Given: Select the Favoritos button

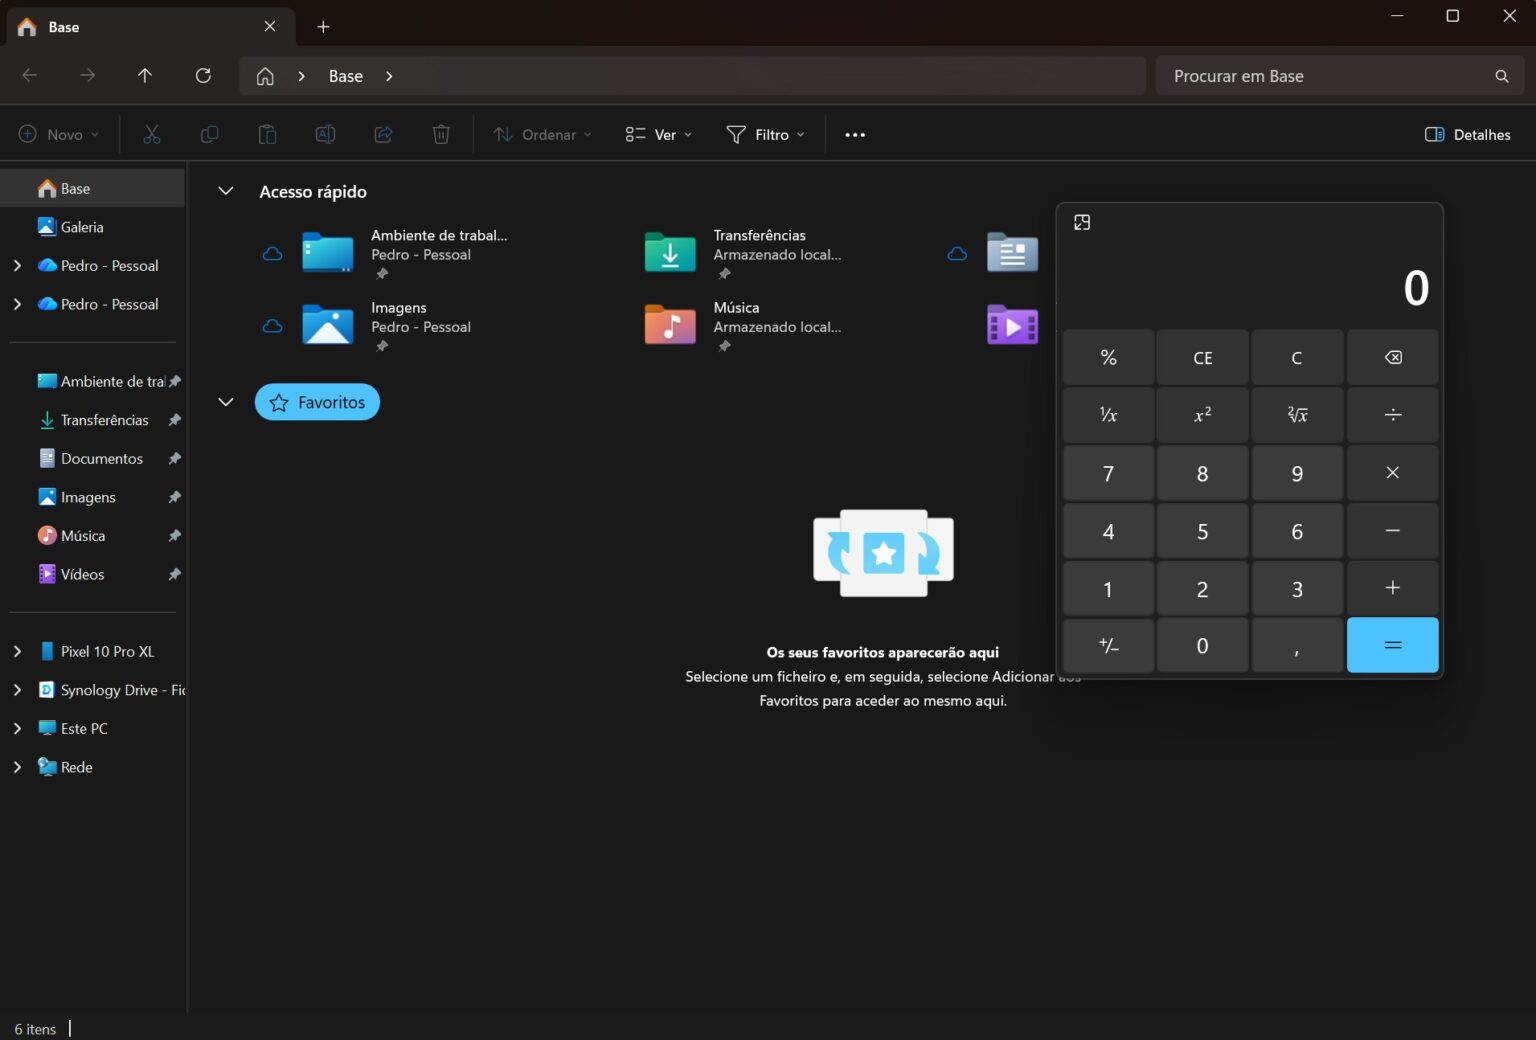Looking at the screenshot, I should coord(317,402).
